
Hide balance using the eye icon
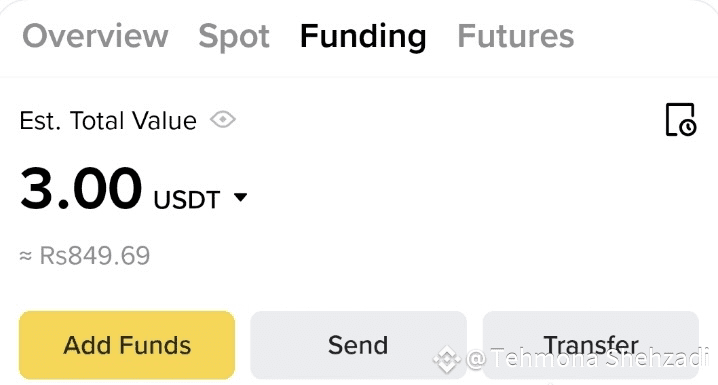coord(223,120)
